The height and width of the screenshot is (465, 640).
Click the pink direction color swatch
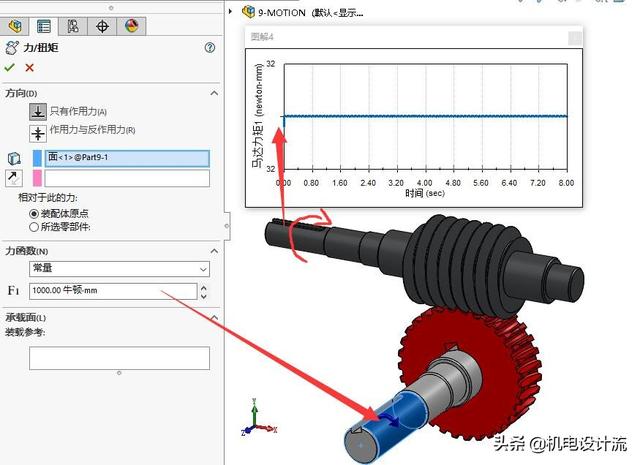[37, 178]
